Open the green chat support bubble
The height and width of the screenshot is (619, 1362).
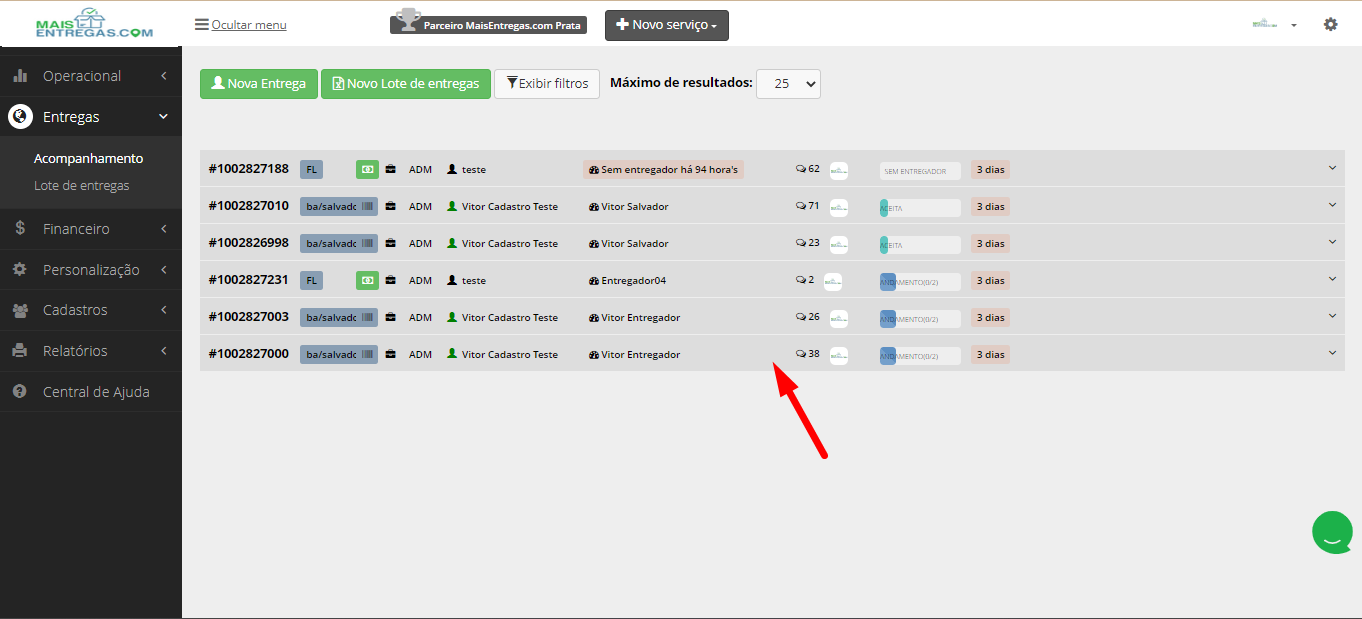tap(1332, 533)
